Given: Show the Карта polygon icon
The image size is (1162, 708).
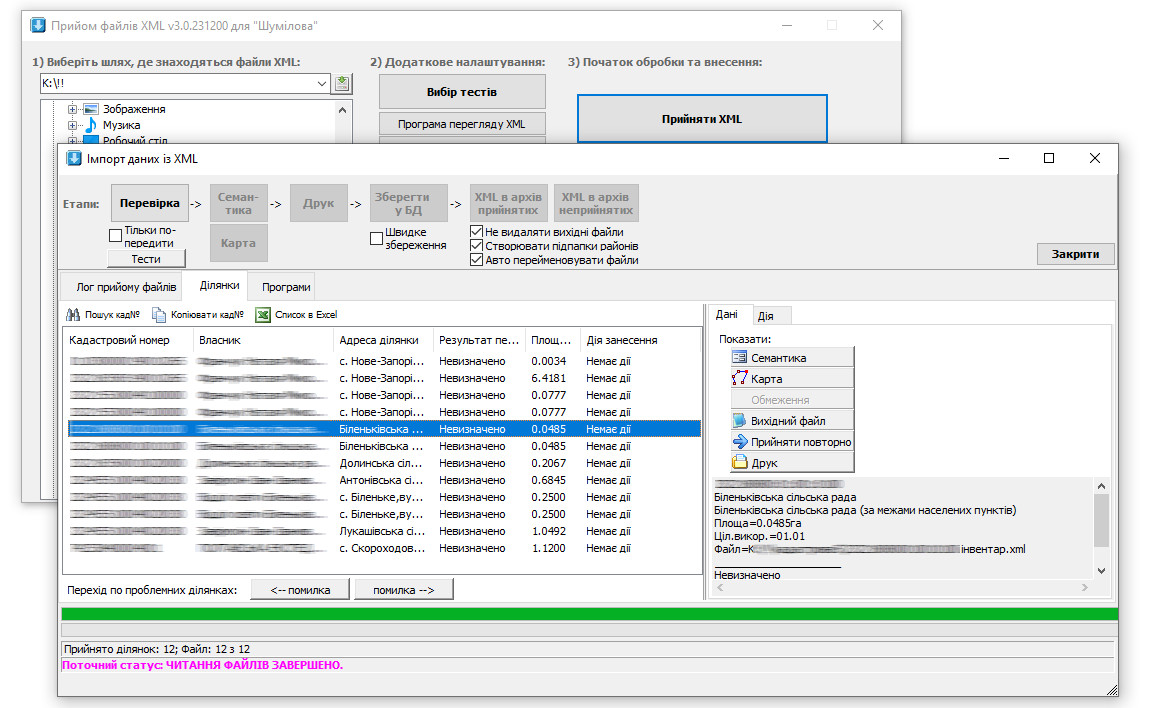Looking at the screenshot, I should [x=739, y=378].
